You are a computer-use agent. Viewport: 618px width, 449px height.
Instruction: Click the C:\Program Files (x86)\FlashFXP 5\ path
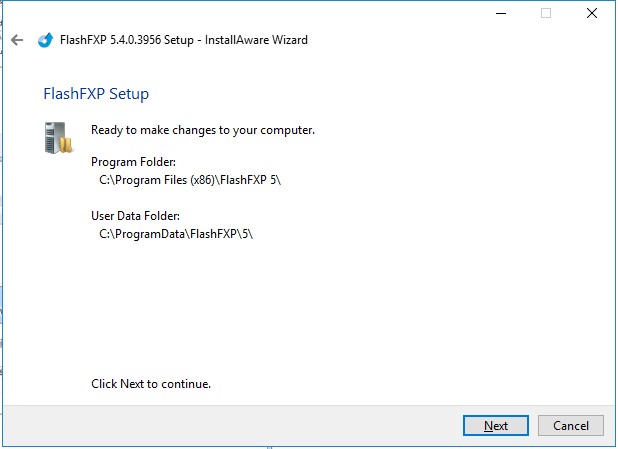point(192,180)
